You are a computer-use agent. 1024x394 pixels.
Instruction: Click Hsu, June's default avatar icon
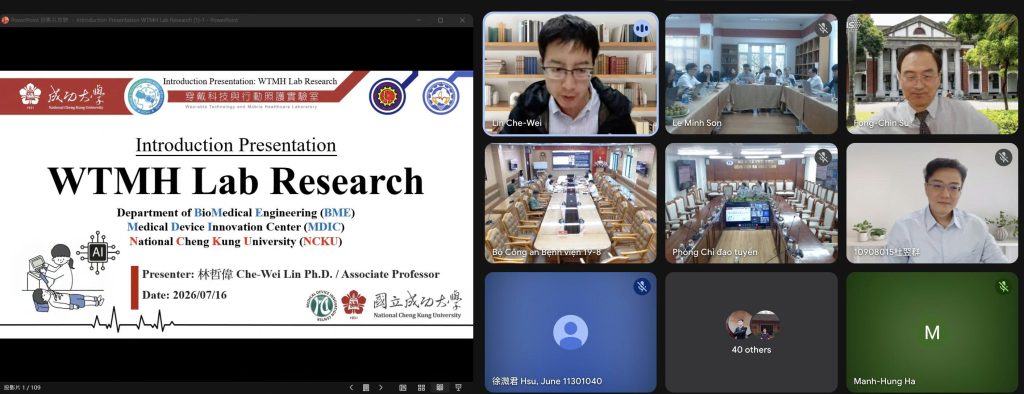570,332
